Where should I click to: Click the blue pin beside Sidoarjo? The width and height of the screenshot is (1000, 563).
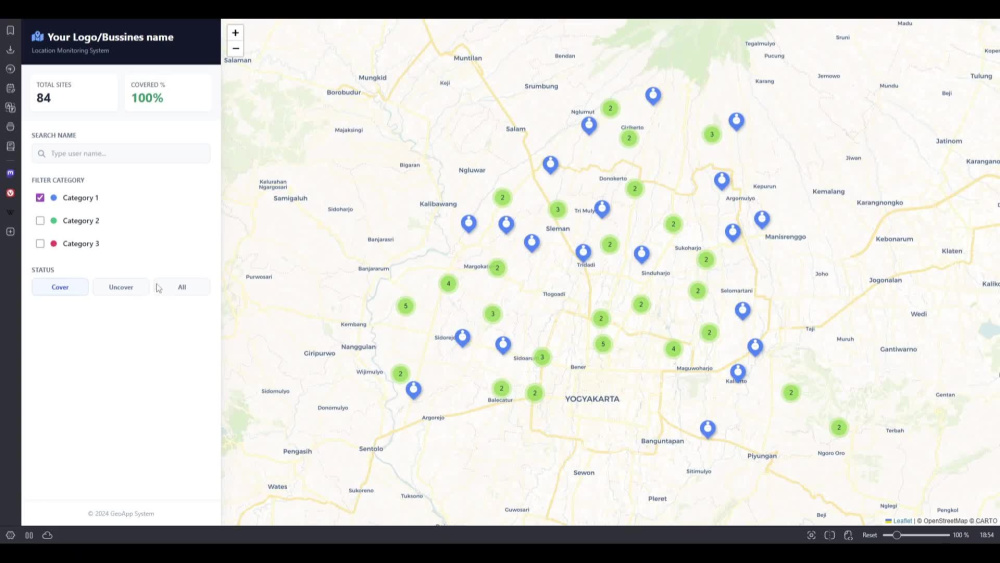[x=462, y=337]
